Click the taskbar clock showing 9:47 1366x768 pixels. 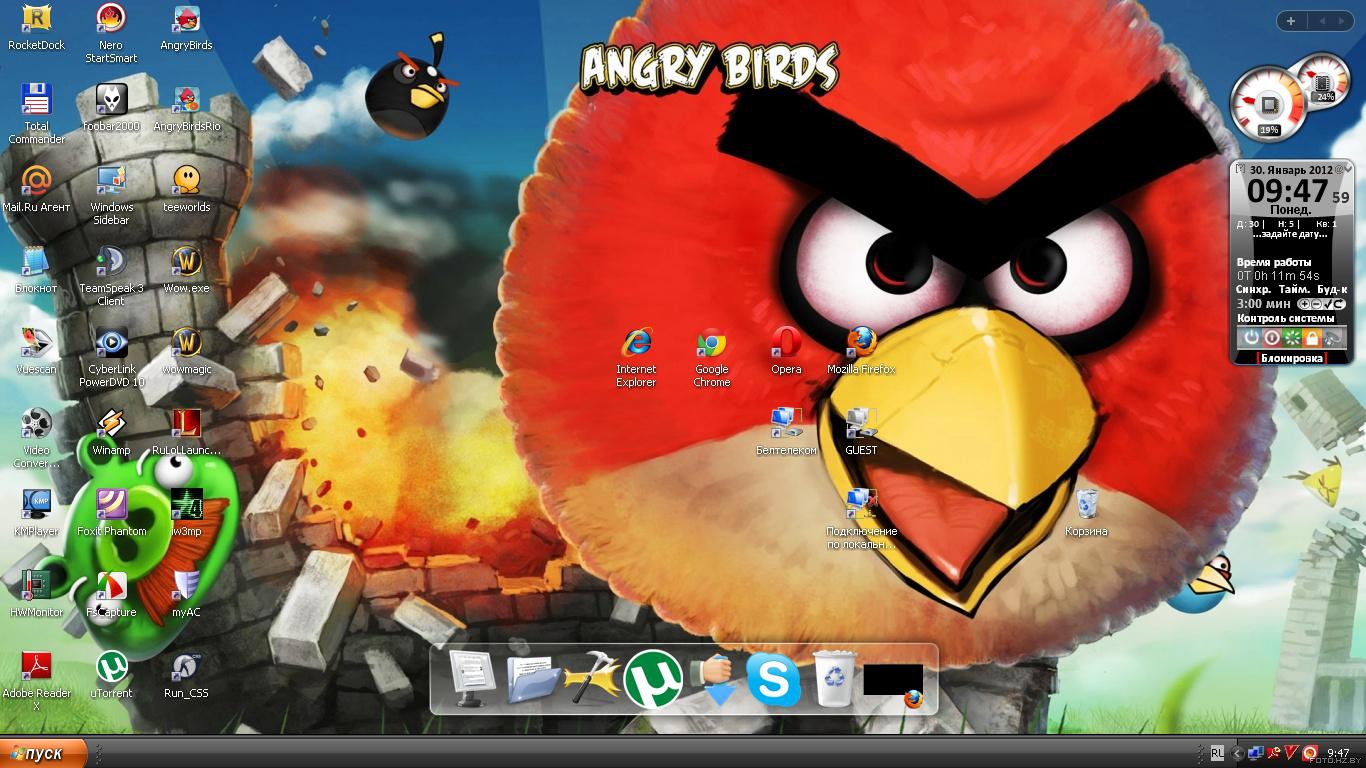pyautogui.click(x=1338, y=754)
